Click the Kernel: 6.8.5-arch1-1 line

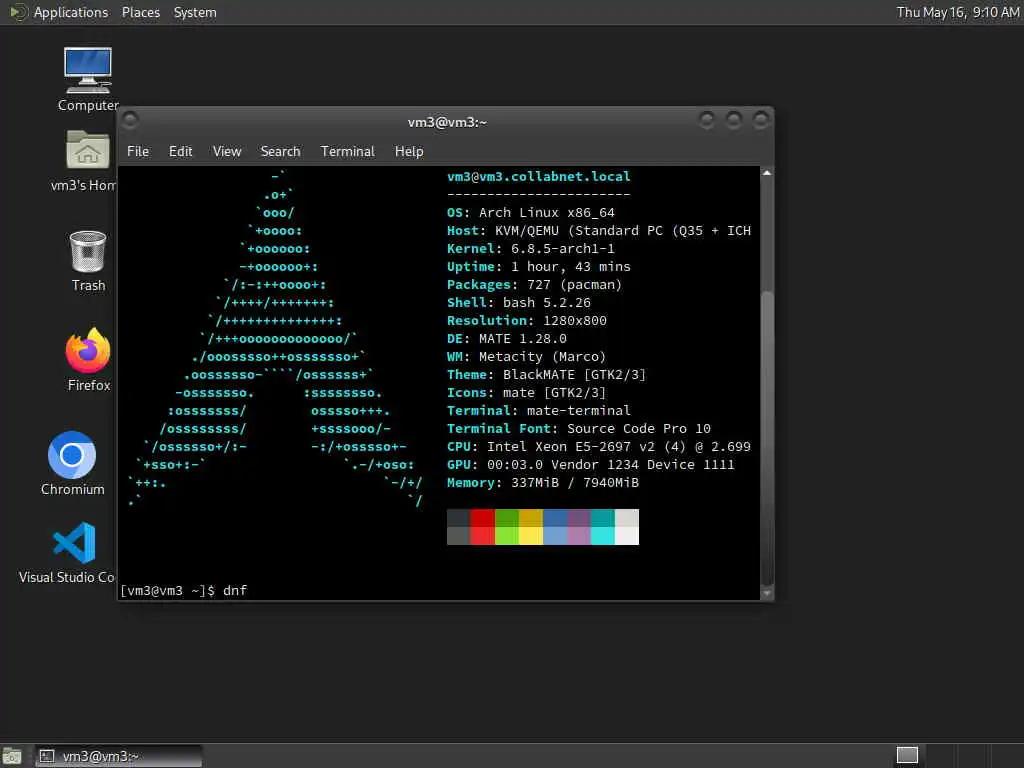pos(530,248)
